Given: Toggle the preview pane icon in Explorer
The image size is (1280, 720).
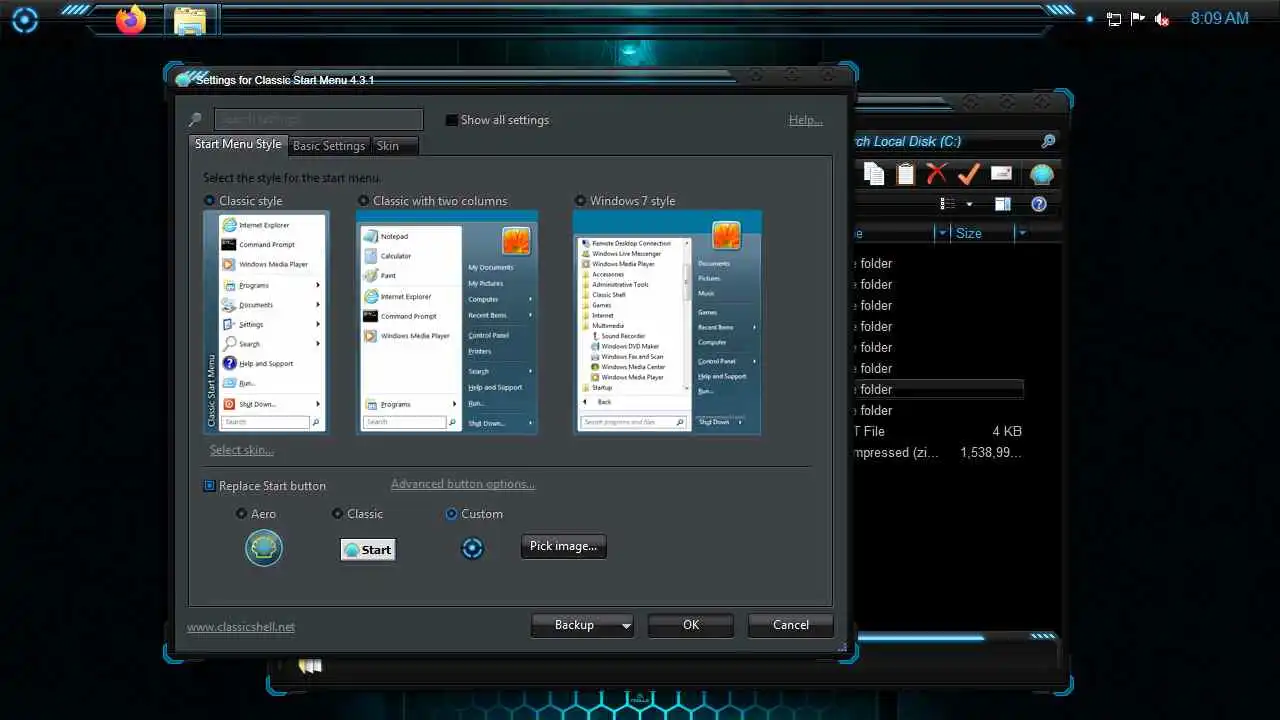Looking at the screenshot, I should (1003, 204).
